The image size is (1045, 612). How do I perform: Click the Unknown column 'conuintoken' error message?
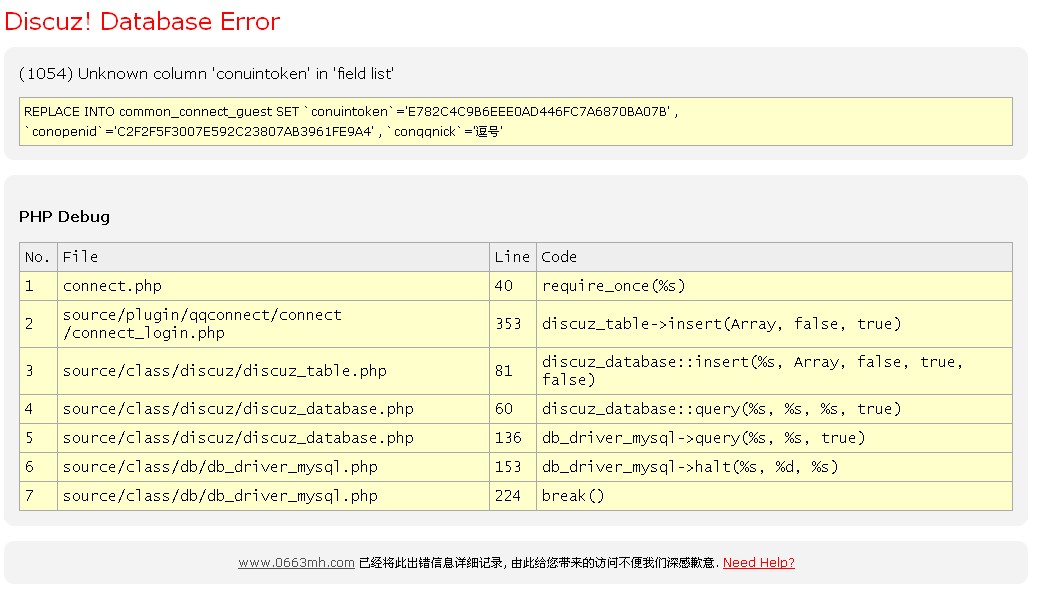(206, 73)
